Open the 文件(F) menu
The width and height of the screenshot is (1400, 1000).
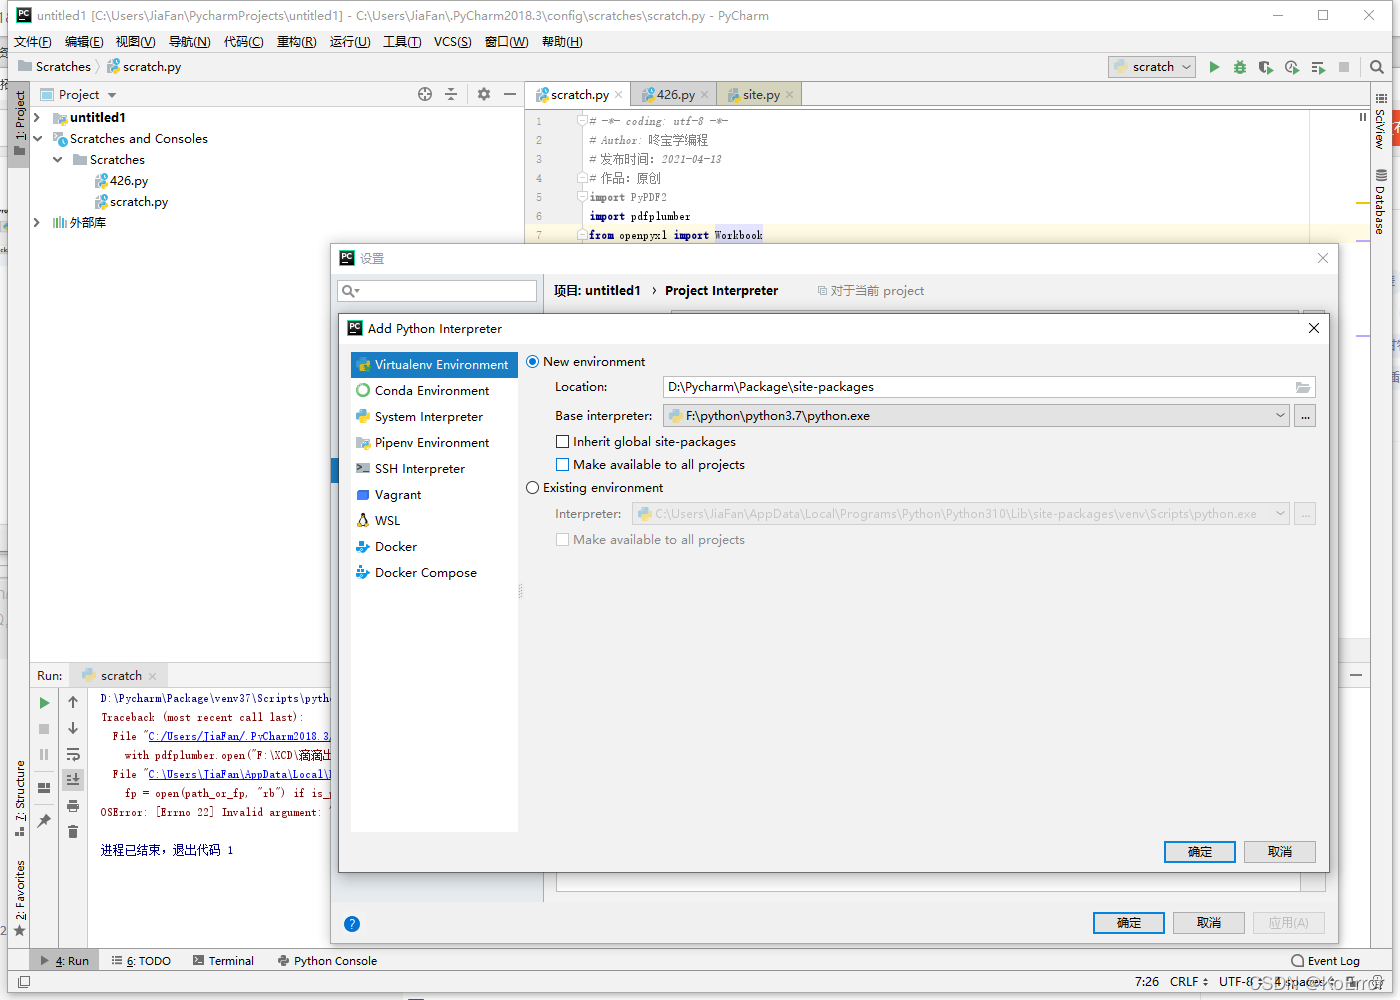[x=33, y=42]
